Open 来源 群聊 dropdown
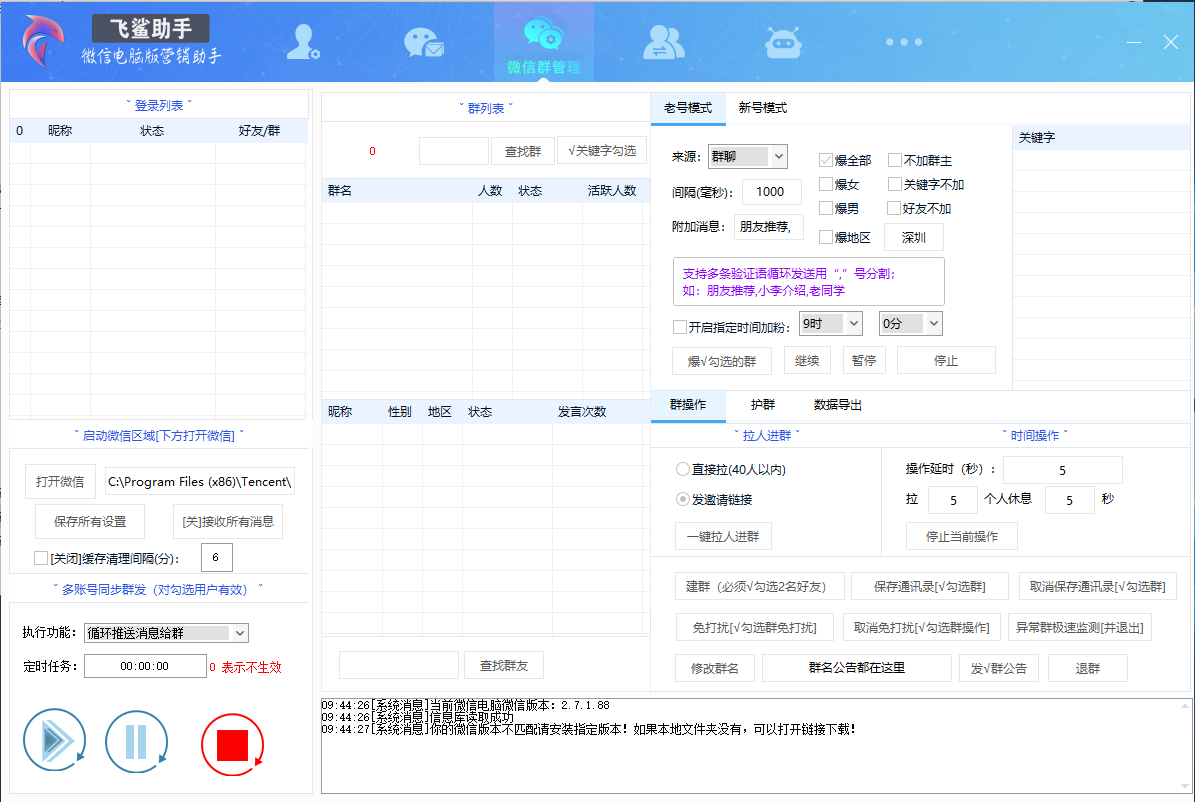 pos(748,156)
